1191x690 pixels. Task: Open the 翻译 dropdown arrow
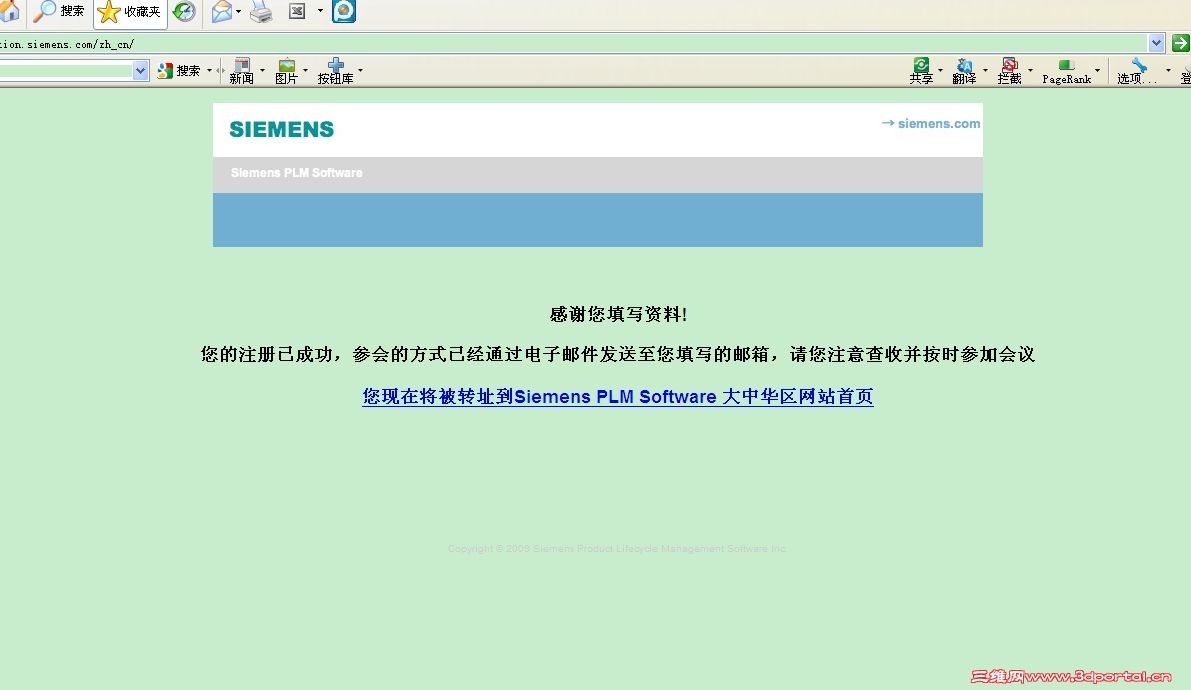coord(985,70)
